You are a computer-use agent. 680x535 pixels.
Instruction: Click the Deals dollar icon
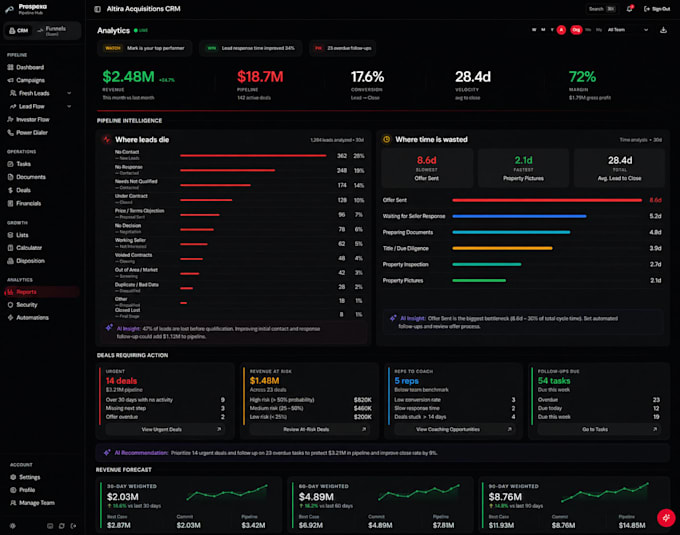(10, 190)
